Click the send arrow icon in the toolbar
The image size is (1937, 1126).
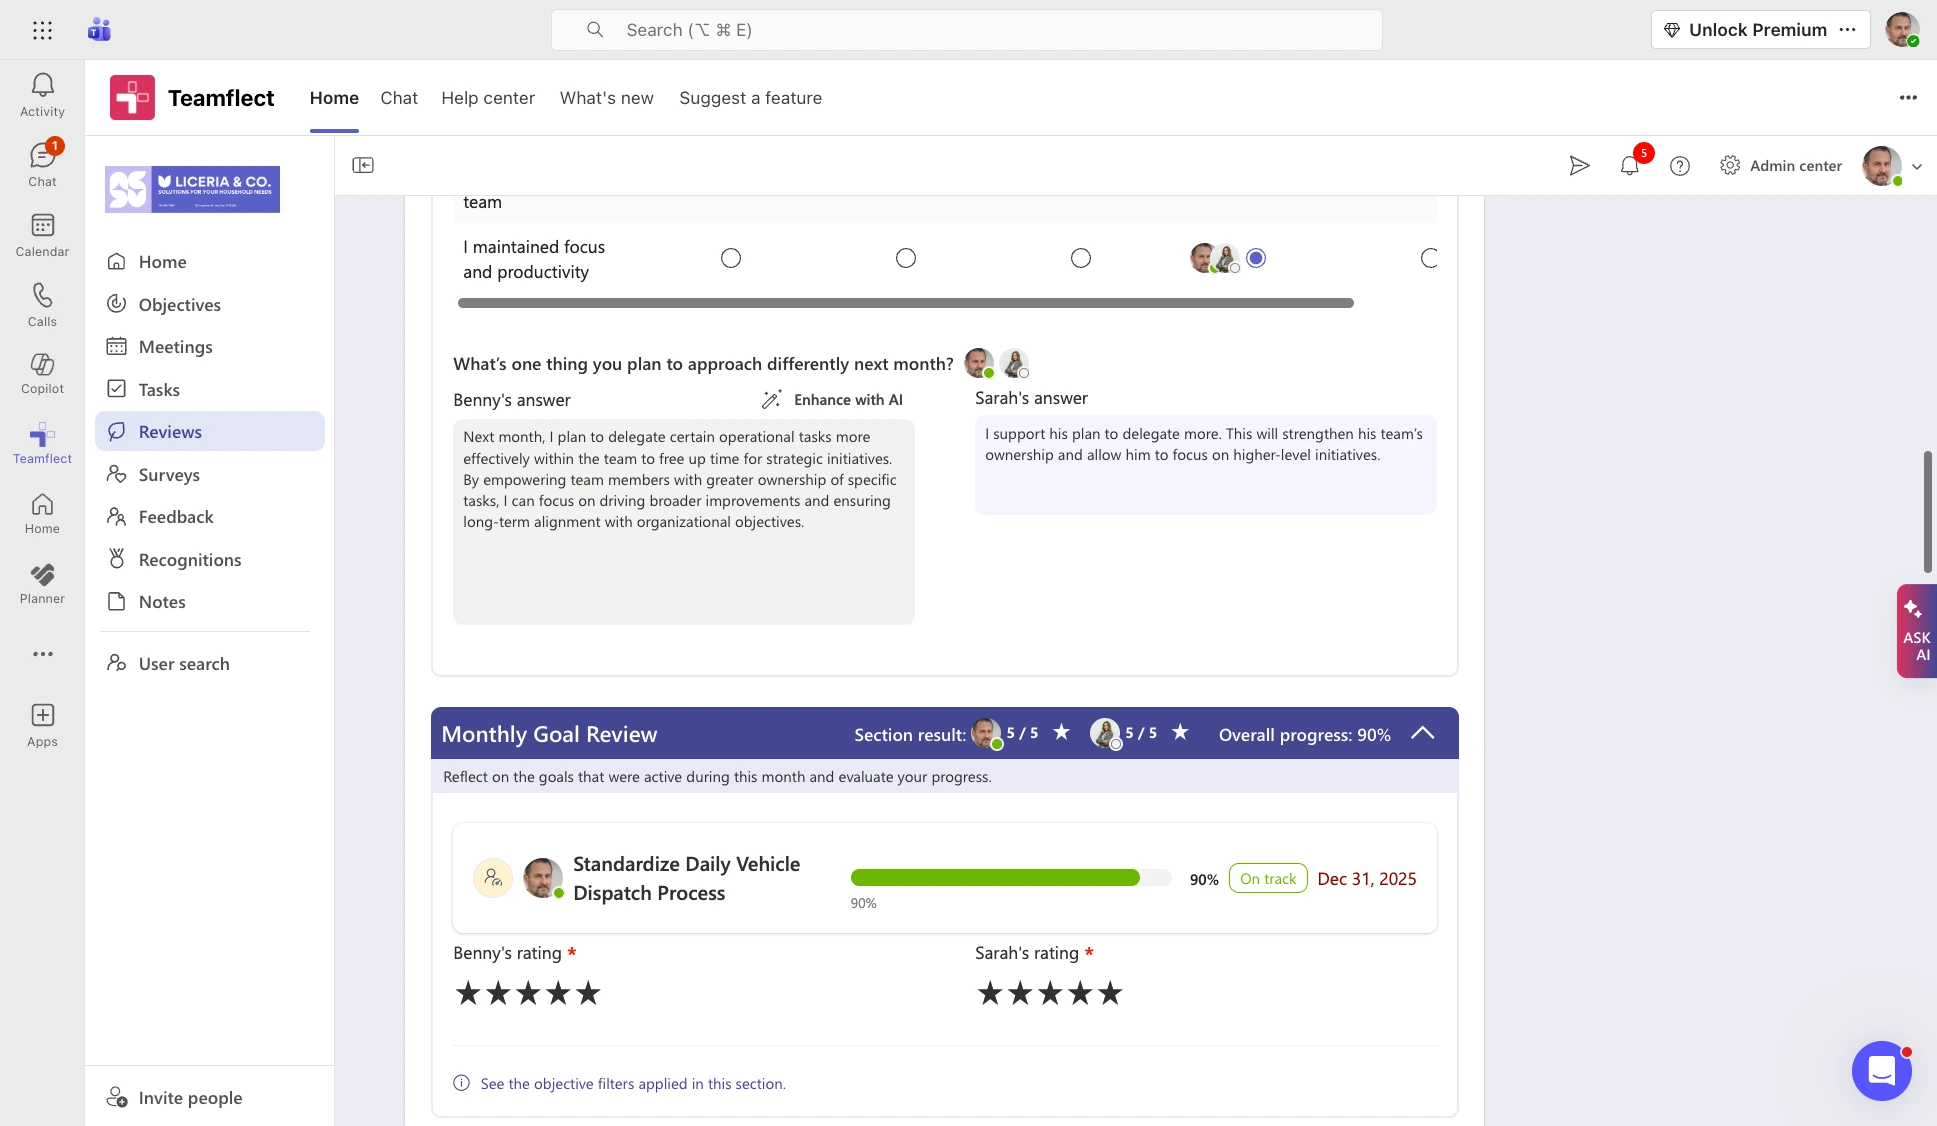tap(1580, 165)
